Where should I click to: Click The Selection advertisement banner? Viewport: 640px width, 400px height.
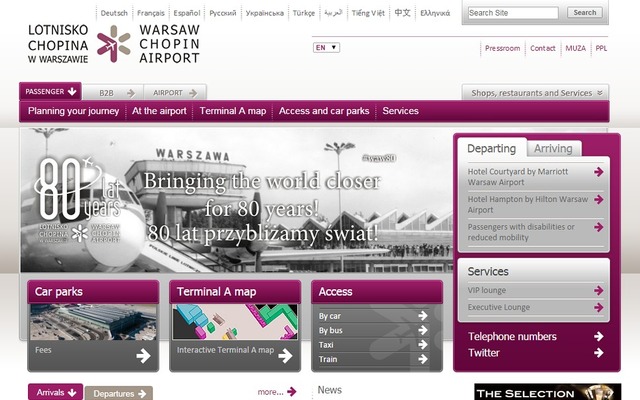coord(548,392)
